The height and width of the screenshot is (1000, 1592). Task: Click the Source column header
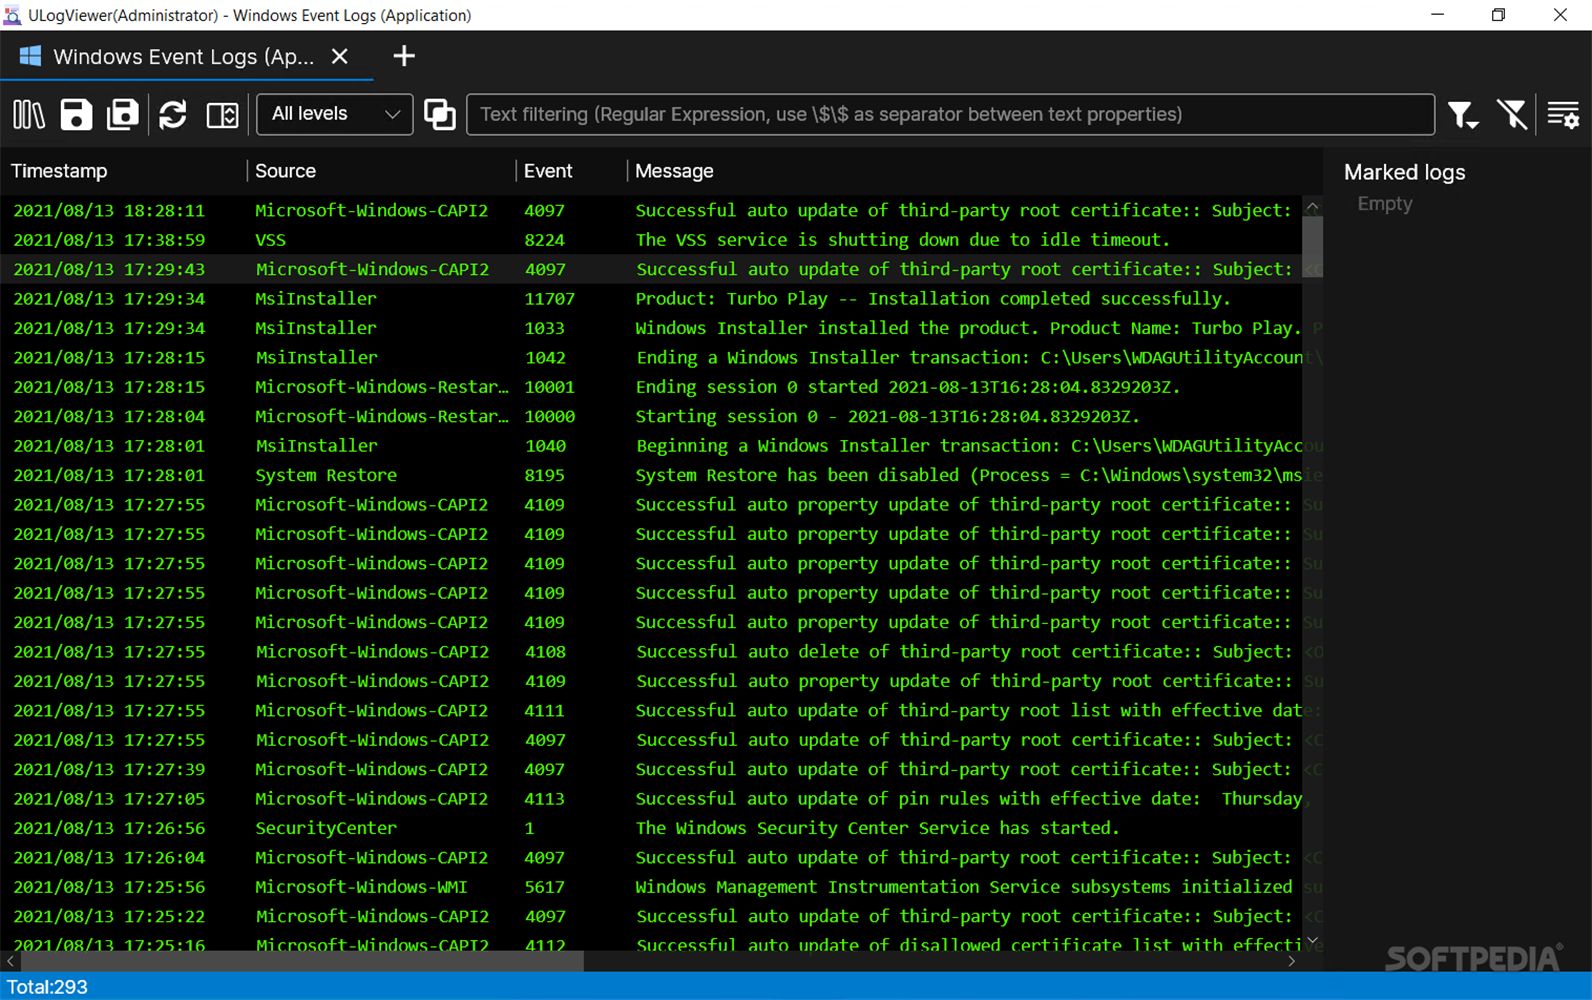pos(285,171)
